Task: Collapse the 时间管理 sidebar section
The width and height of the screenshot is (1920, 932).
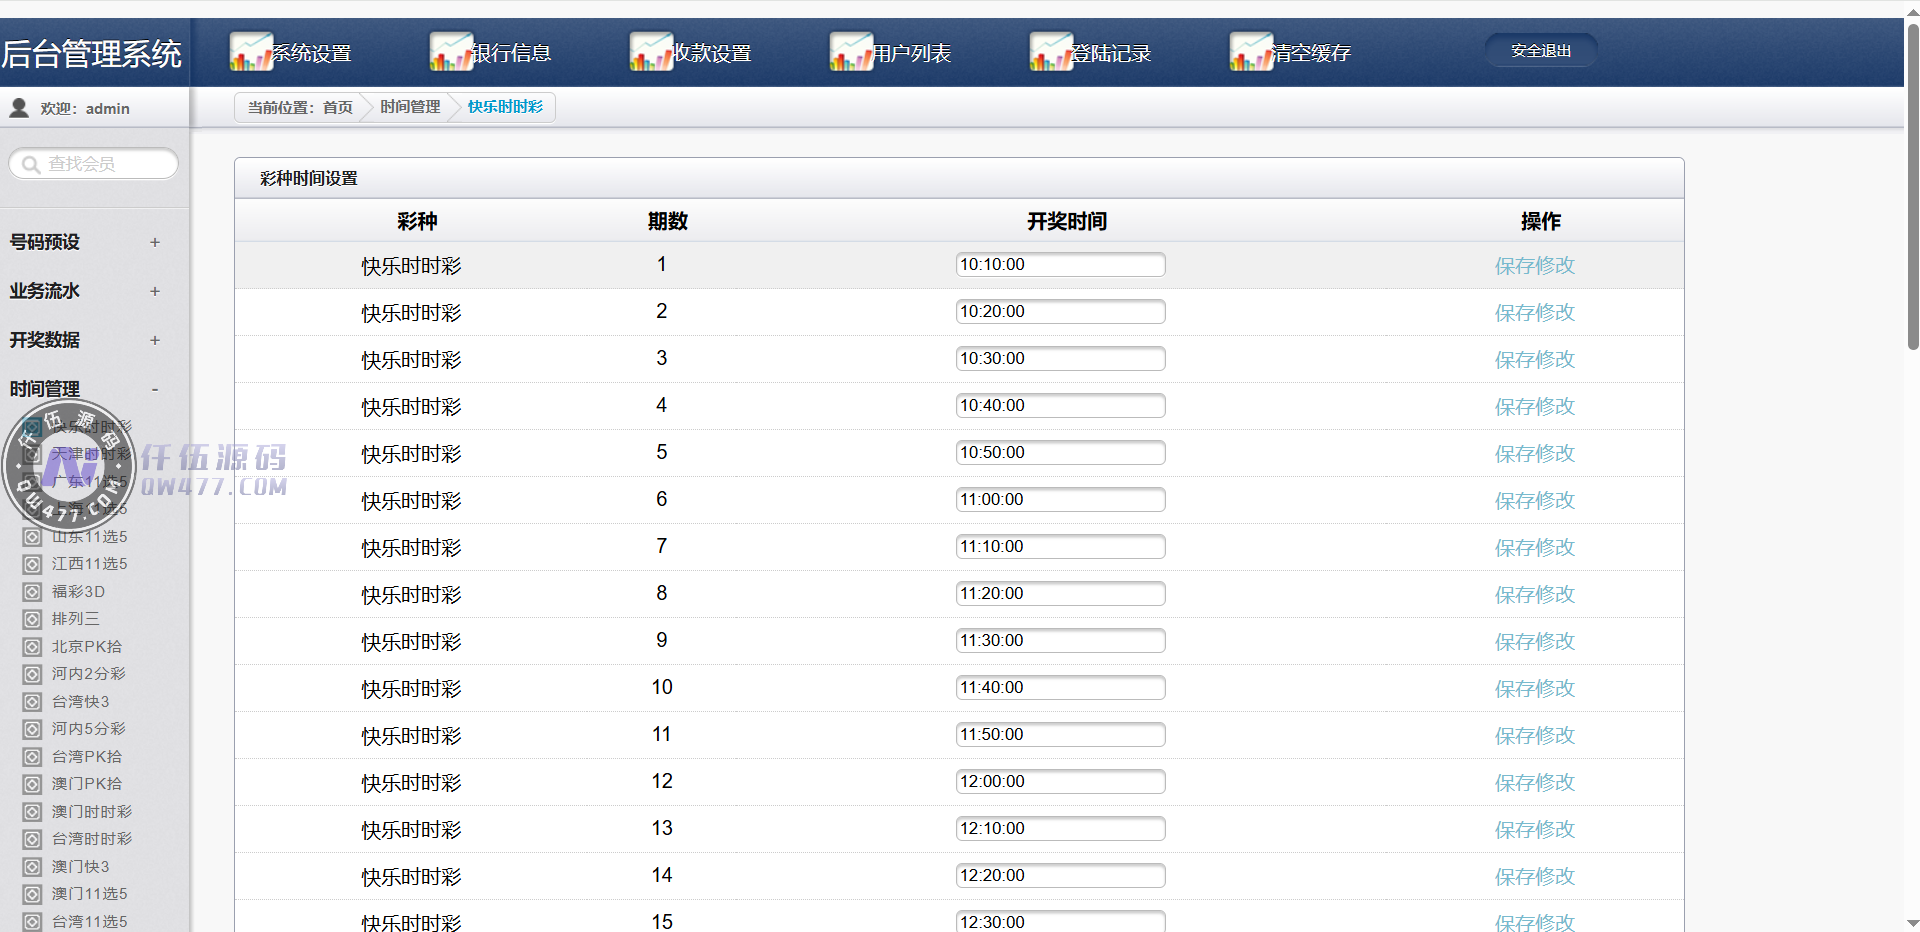Action: [154, 389]
